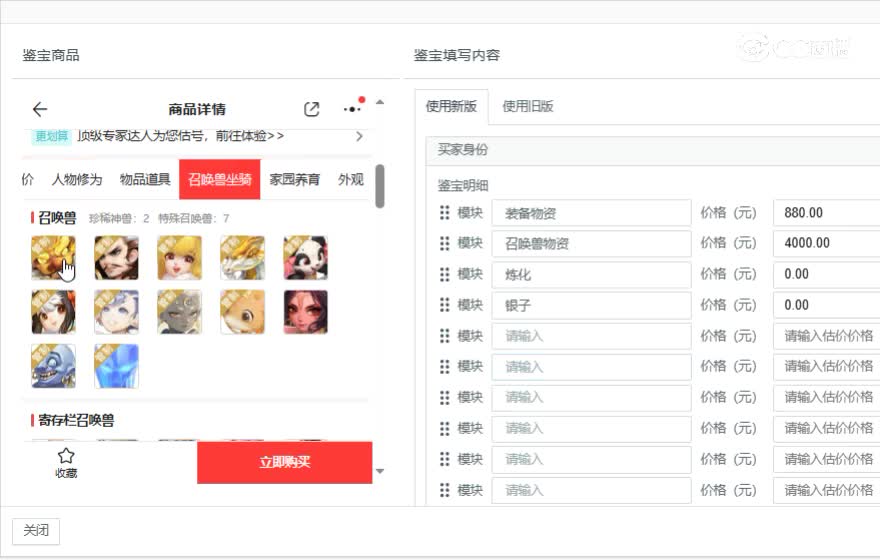Select the orange fox pet thumbnail
This screenshot has width=880, height=560.
coord(242,312)
